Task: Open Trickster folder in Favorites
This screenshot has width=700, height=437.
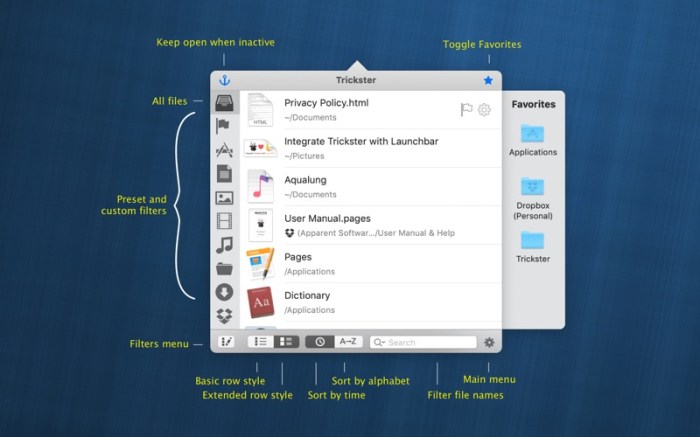Action: [x=533, y=247]
